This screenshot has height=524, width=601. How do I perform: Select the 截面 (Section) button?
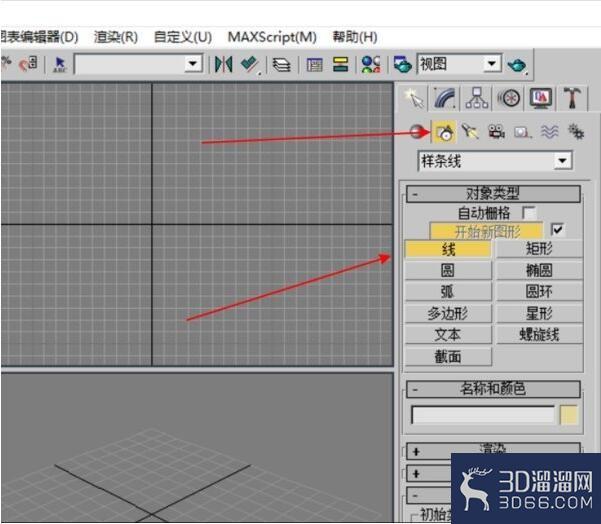[x=448, y=357]
